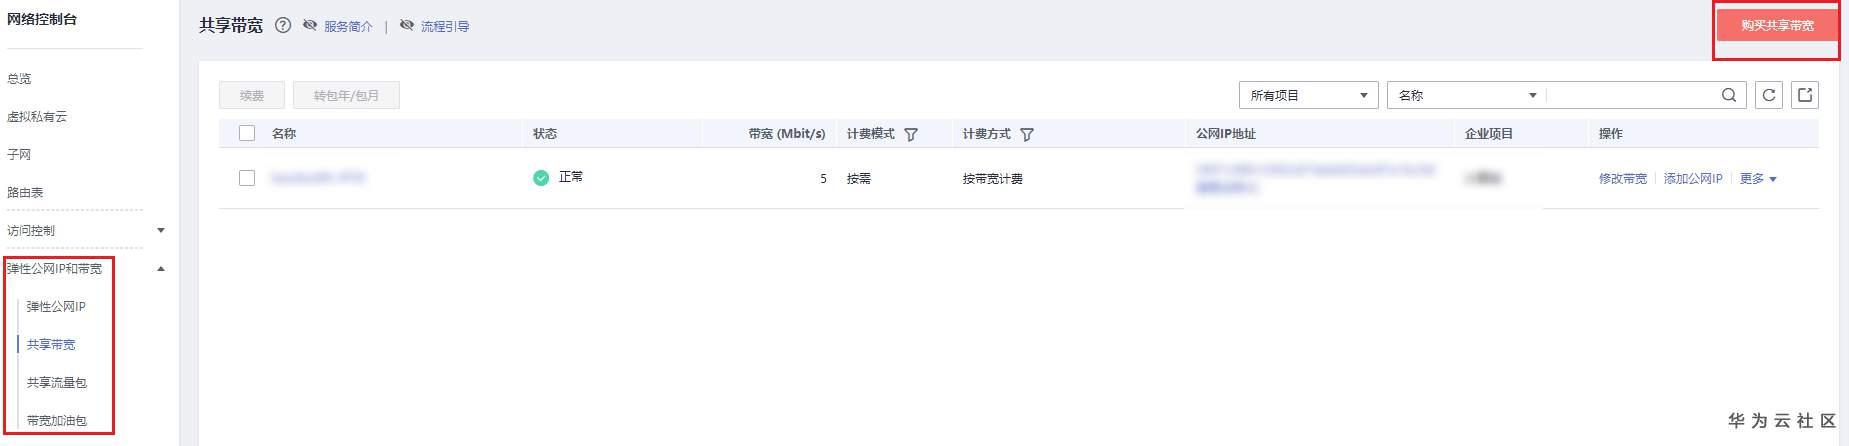Go to 虚拟私有云 in the sidebar
The height and width of the screenshot is (446, 1849).
pyautogui.click(x=37, y=116)
